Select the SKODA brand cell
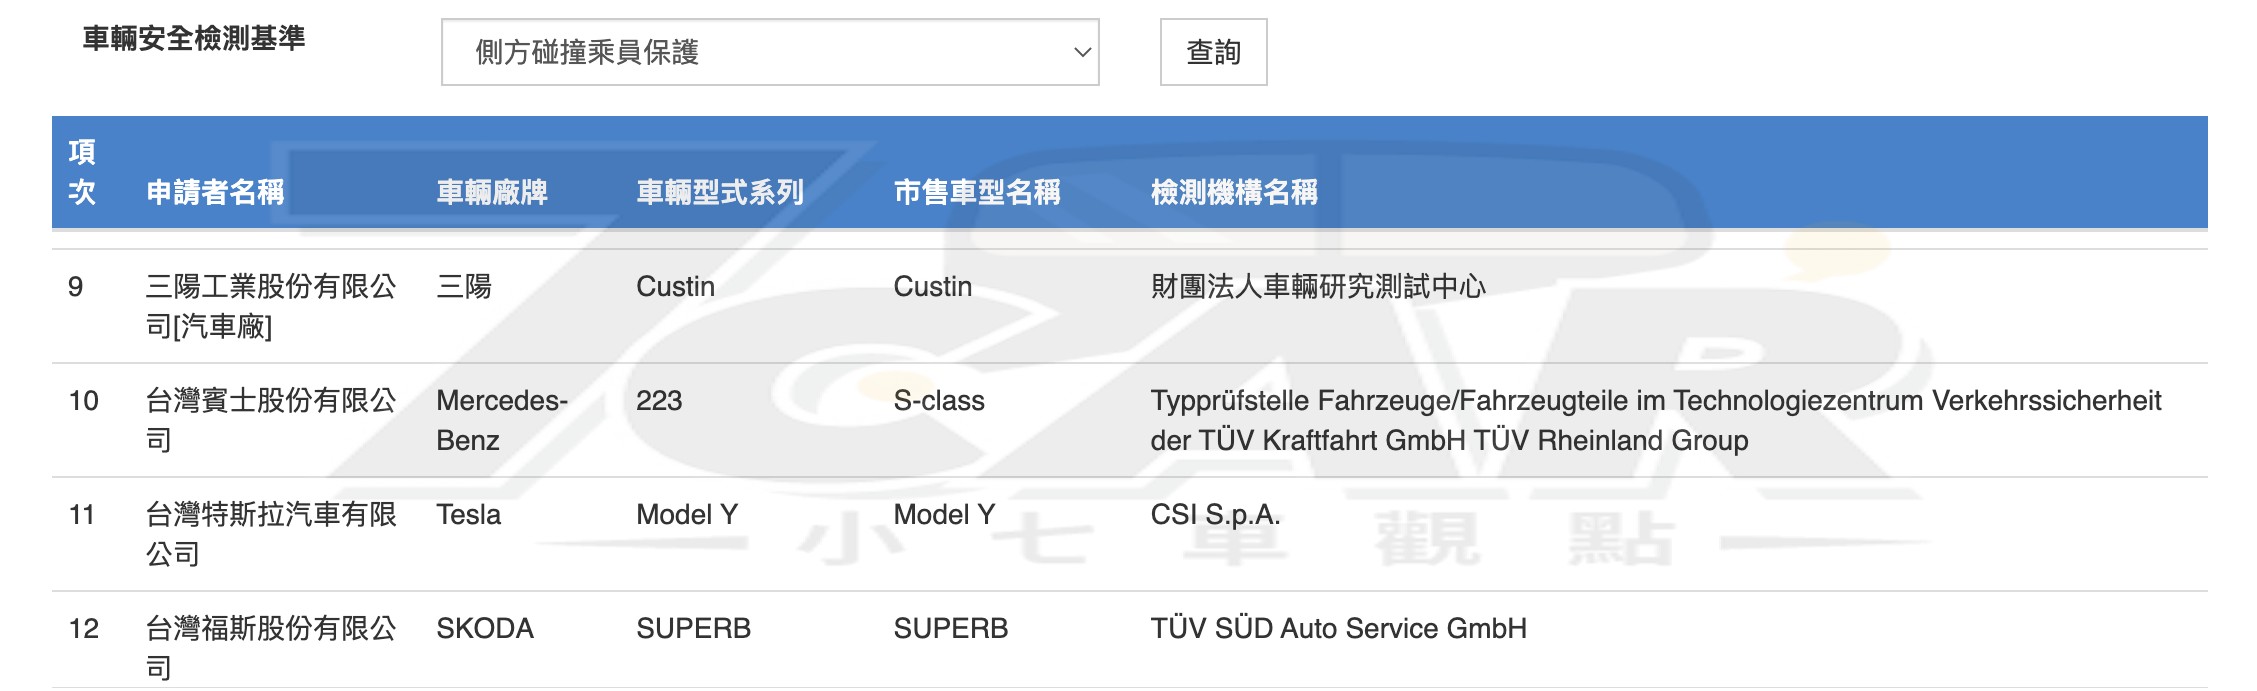This screenshot has height=691, width=2257. pos(484,629)
